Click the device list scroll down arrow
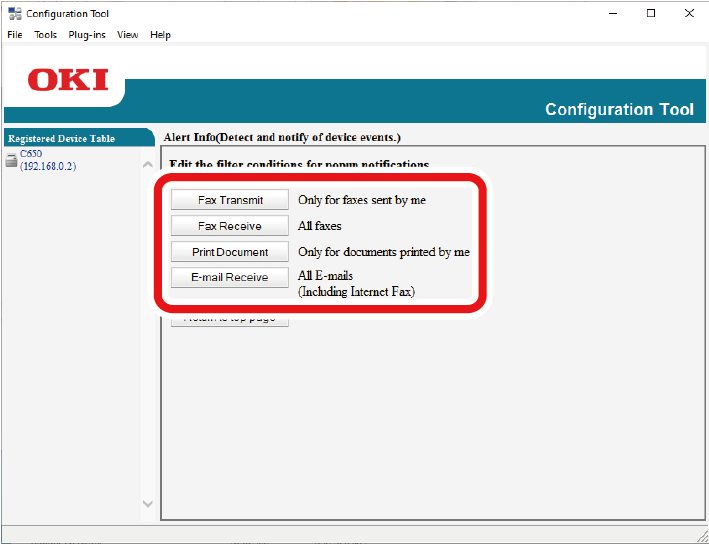Image resolution: width=709 pixels, height=544 pixels. 148,504
